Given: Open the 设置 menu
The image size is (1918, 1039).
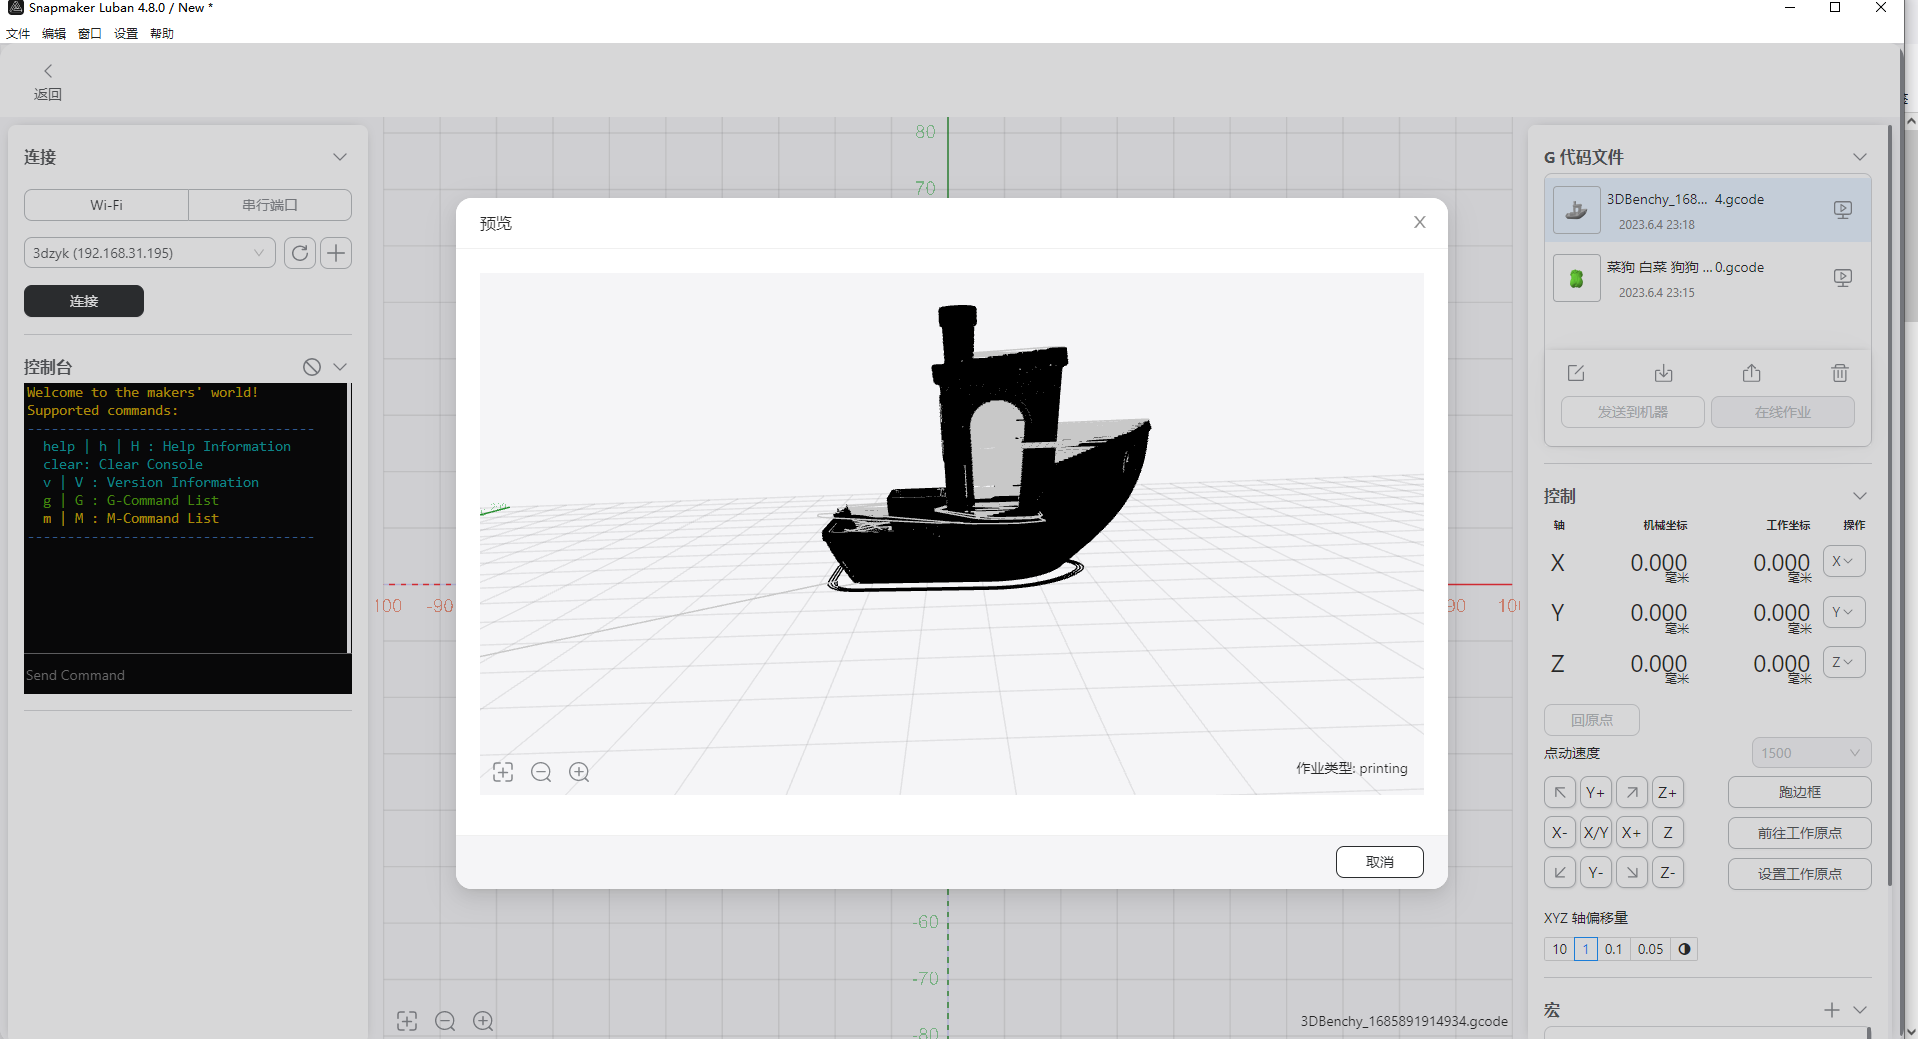Looking at the screenshot, I should tap(126, 33).
